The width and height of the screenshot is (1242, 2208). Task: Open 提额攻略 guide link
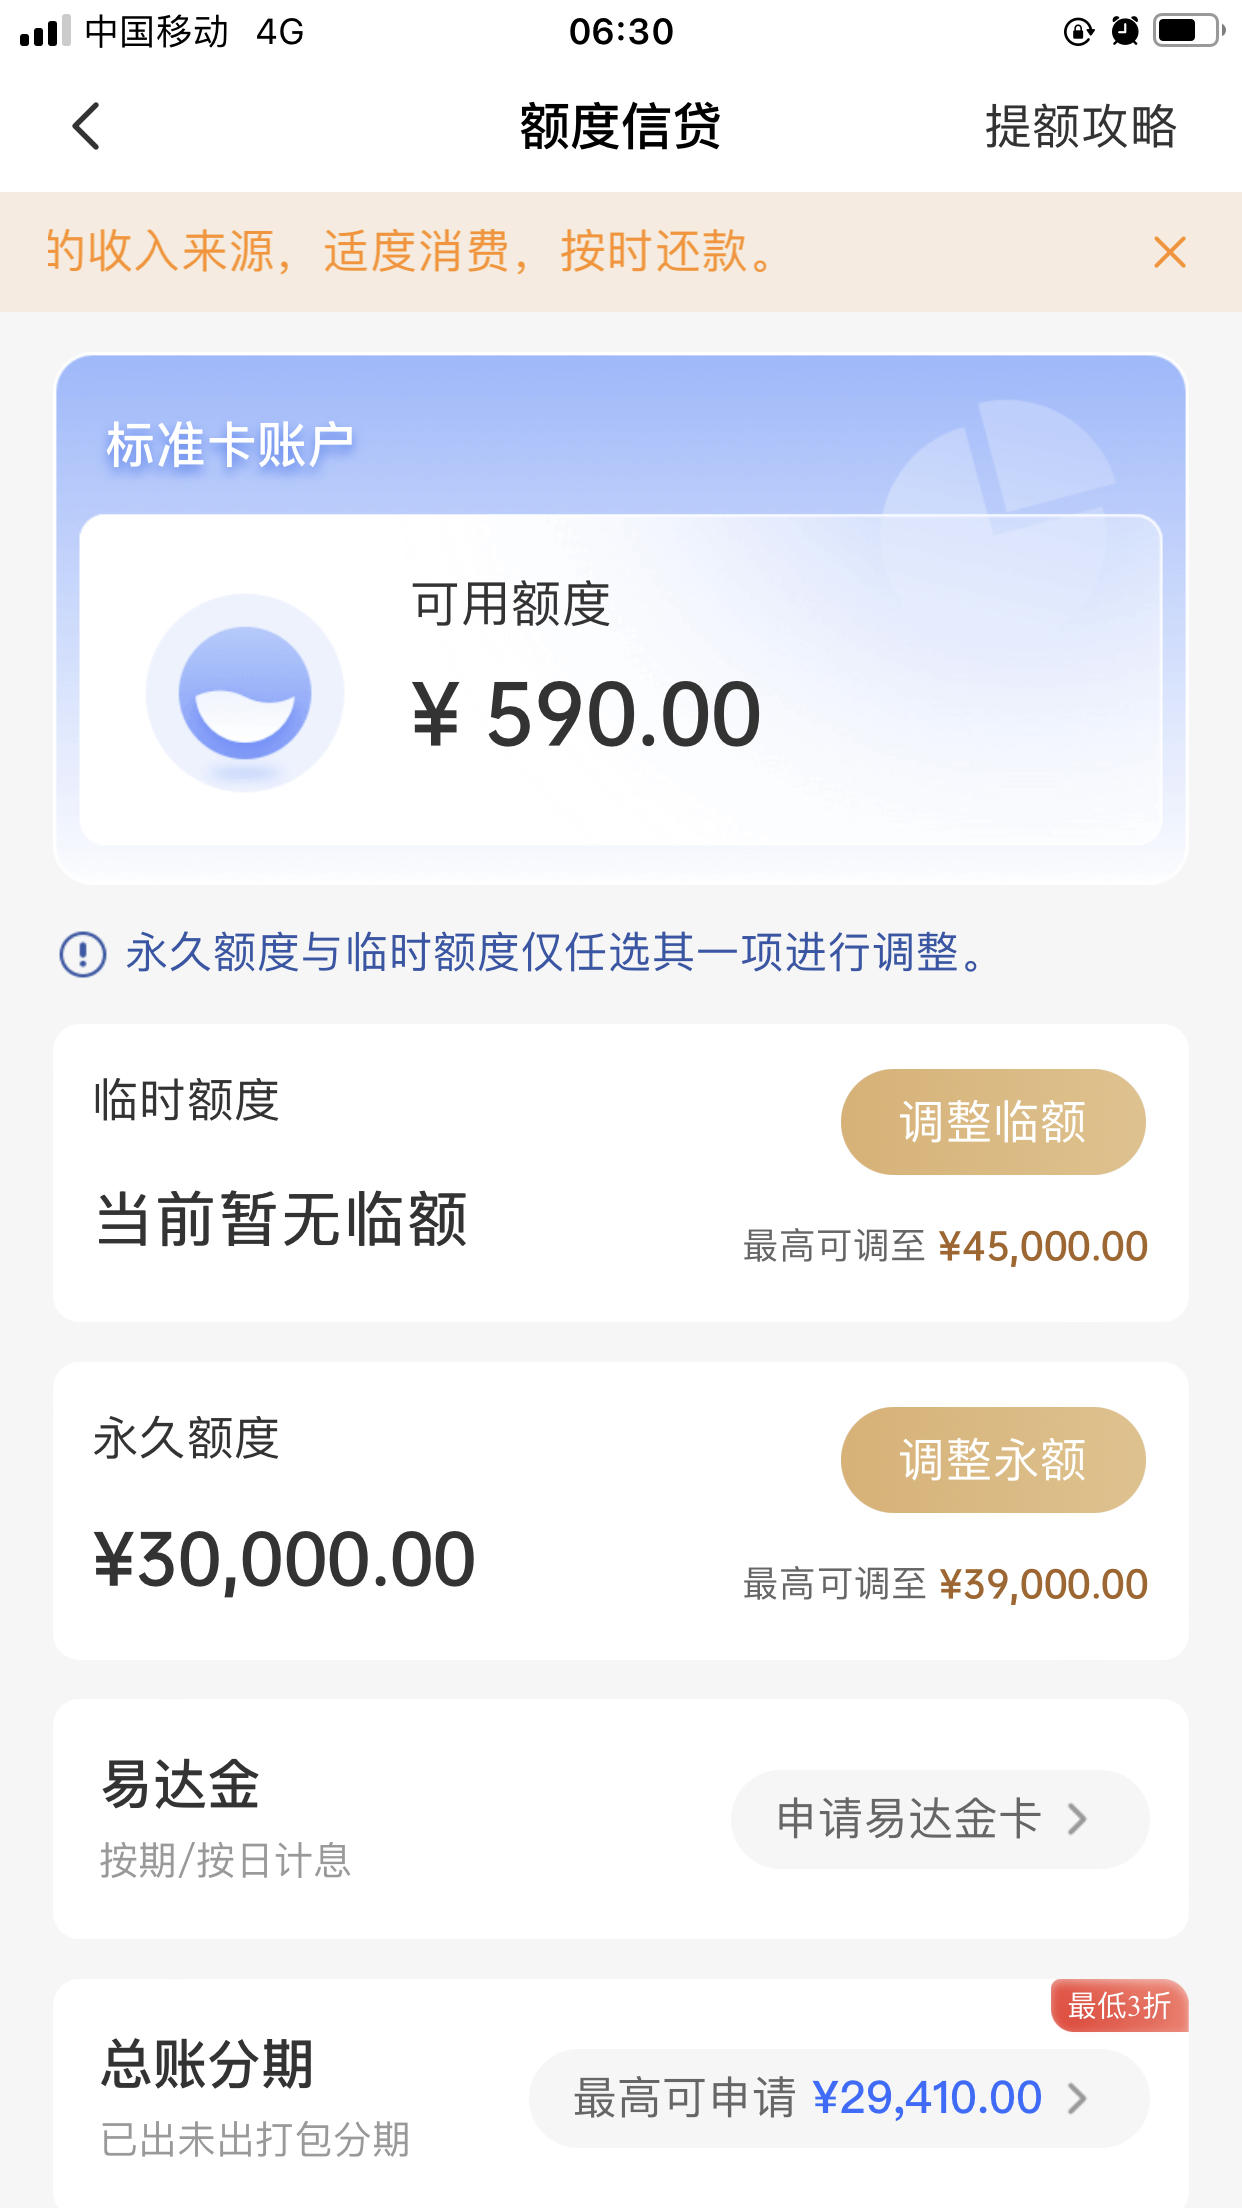click(x=1081, y=126)
